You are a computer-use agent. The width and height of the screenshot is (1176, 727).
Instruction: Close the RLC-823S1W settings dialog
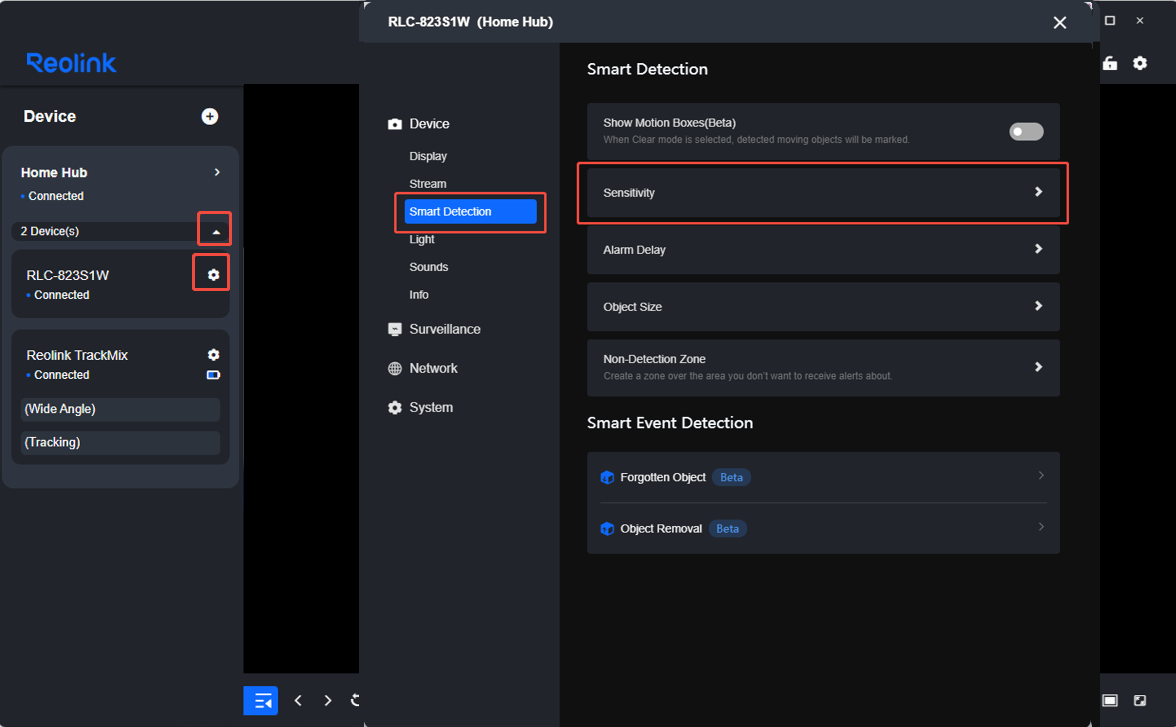coord(1060,23)
